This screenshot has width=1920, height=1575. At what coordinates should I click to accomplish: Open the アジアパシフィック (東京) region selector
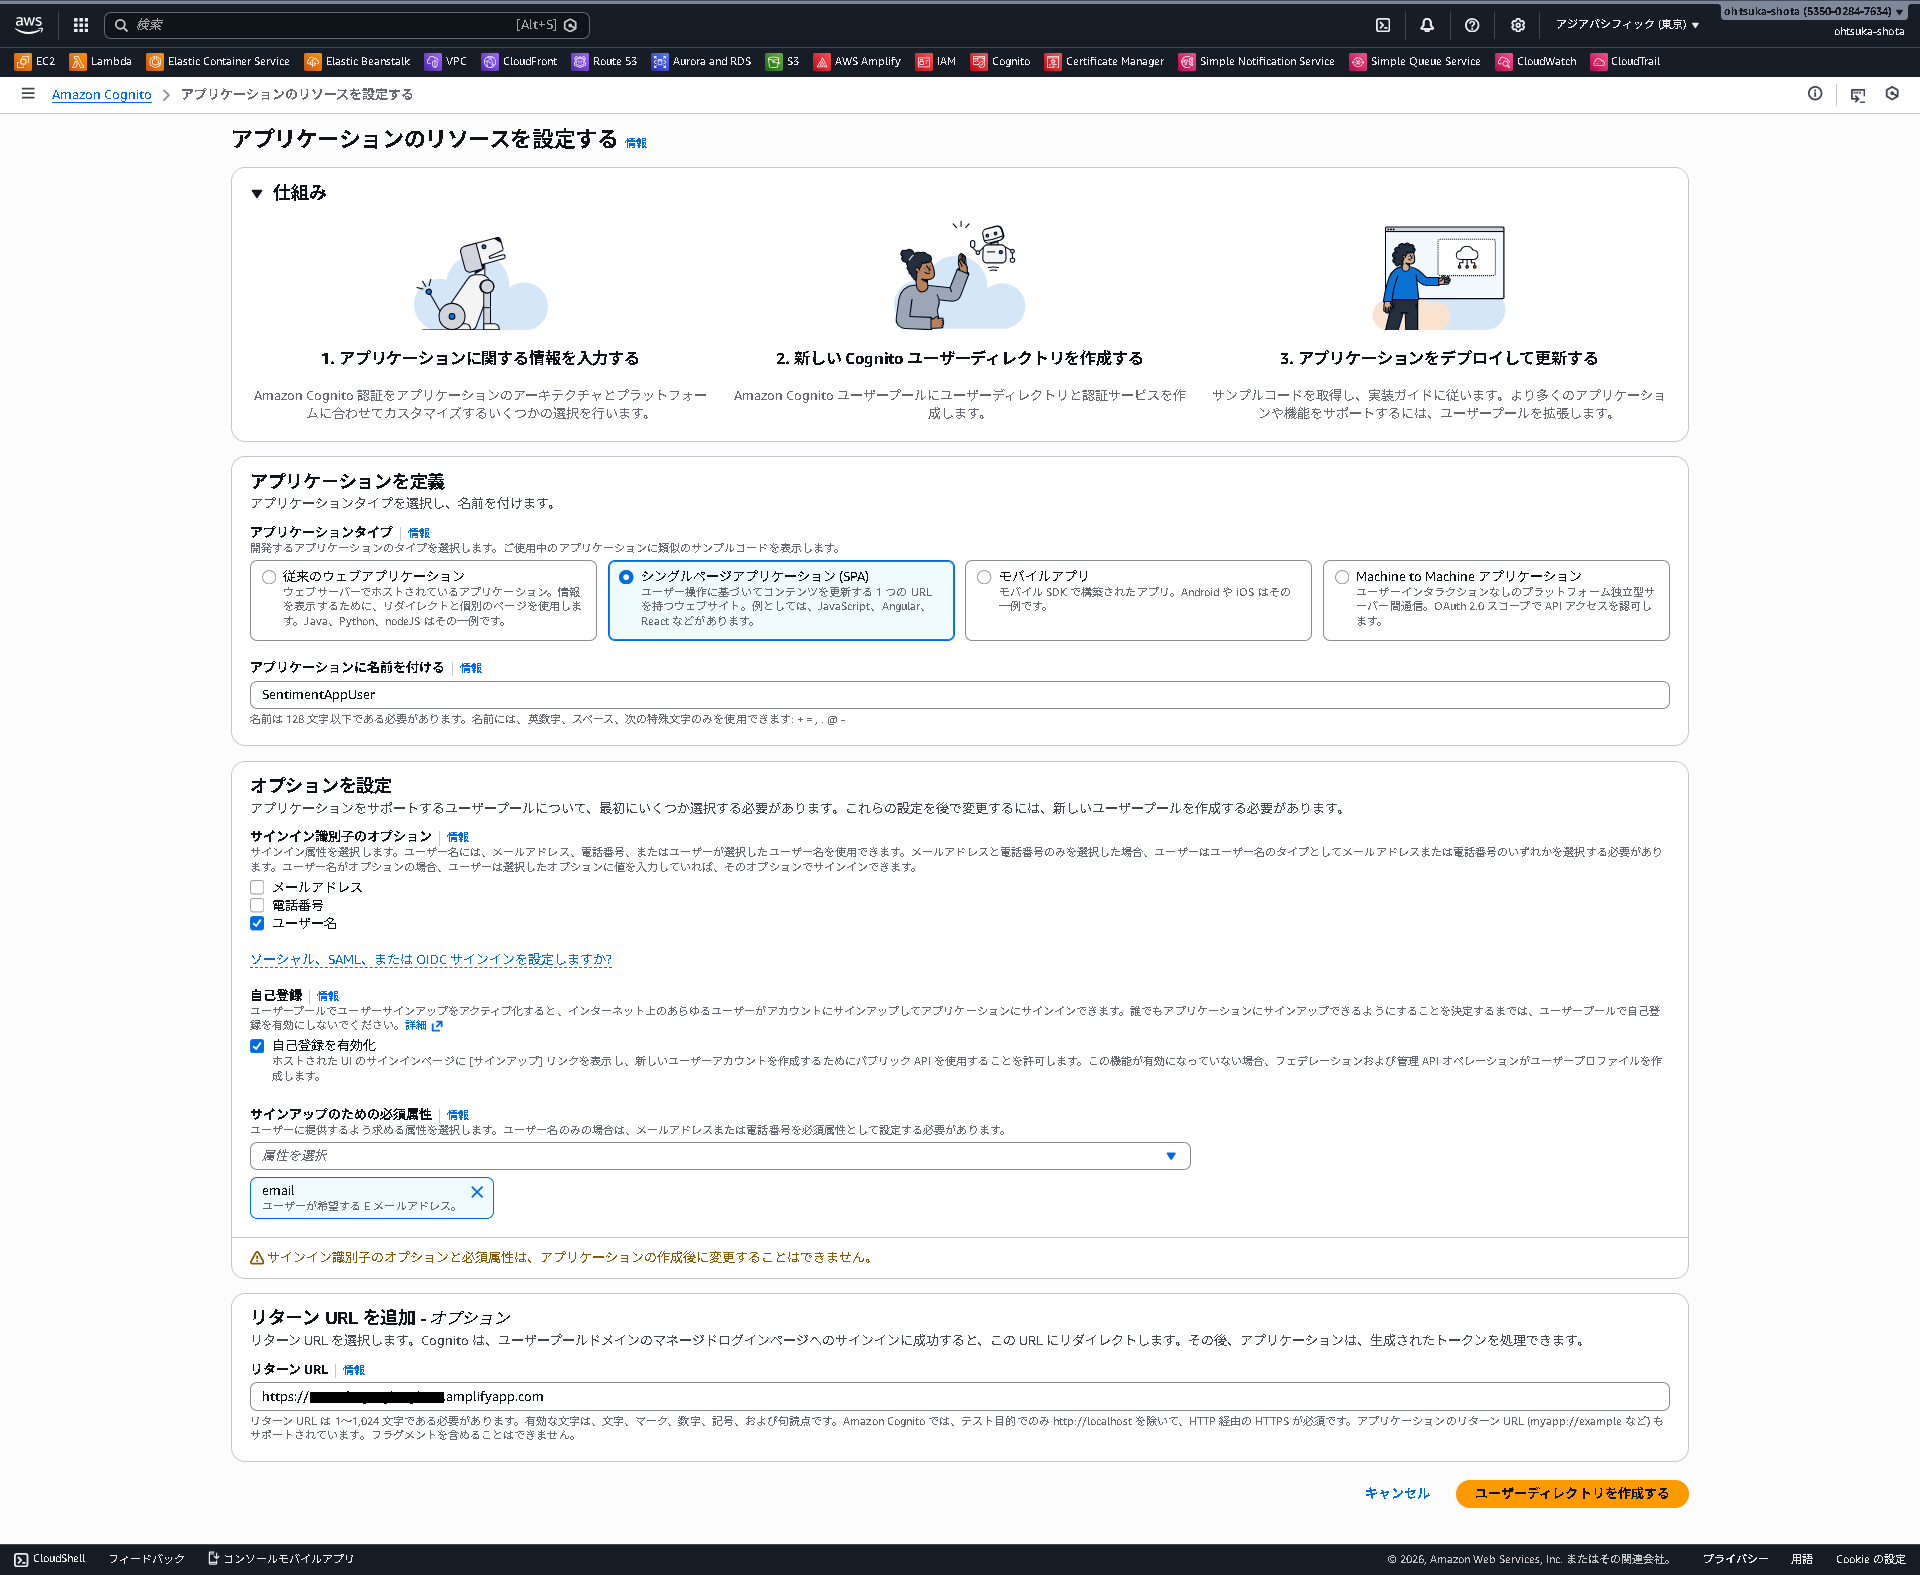tap(1625, 24)
